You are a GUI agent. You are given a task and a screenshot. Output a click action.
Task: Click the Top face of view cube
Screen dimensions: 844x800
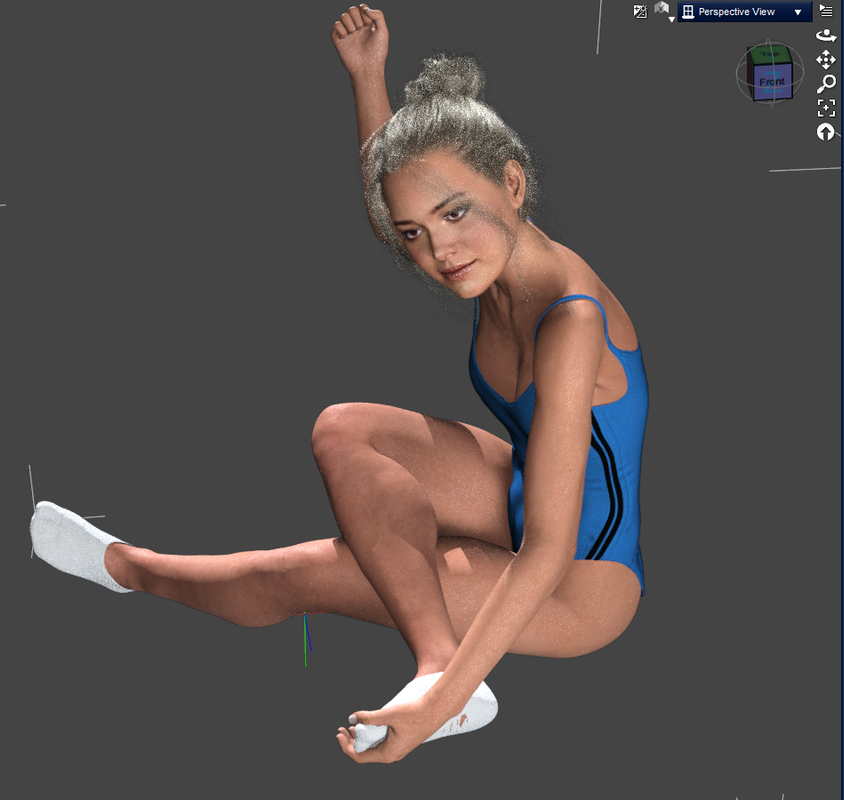coord(770,54)
